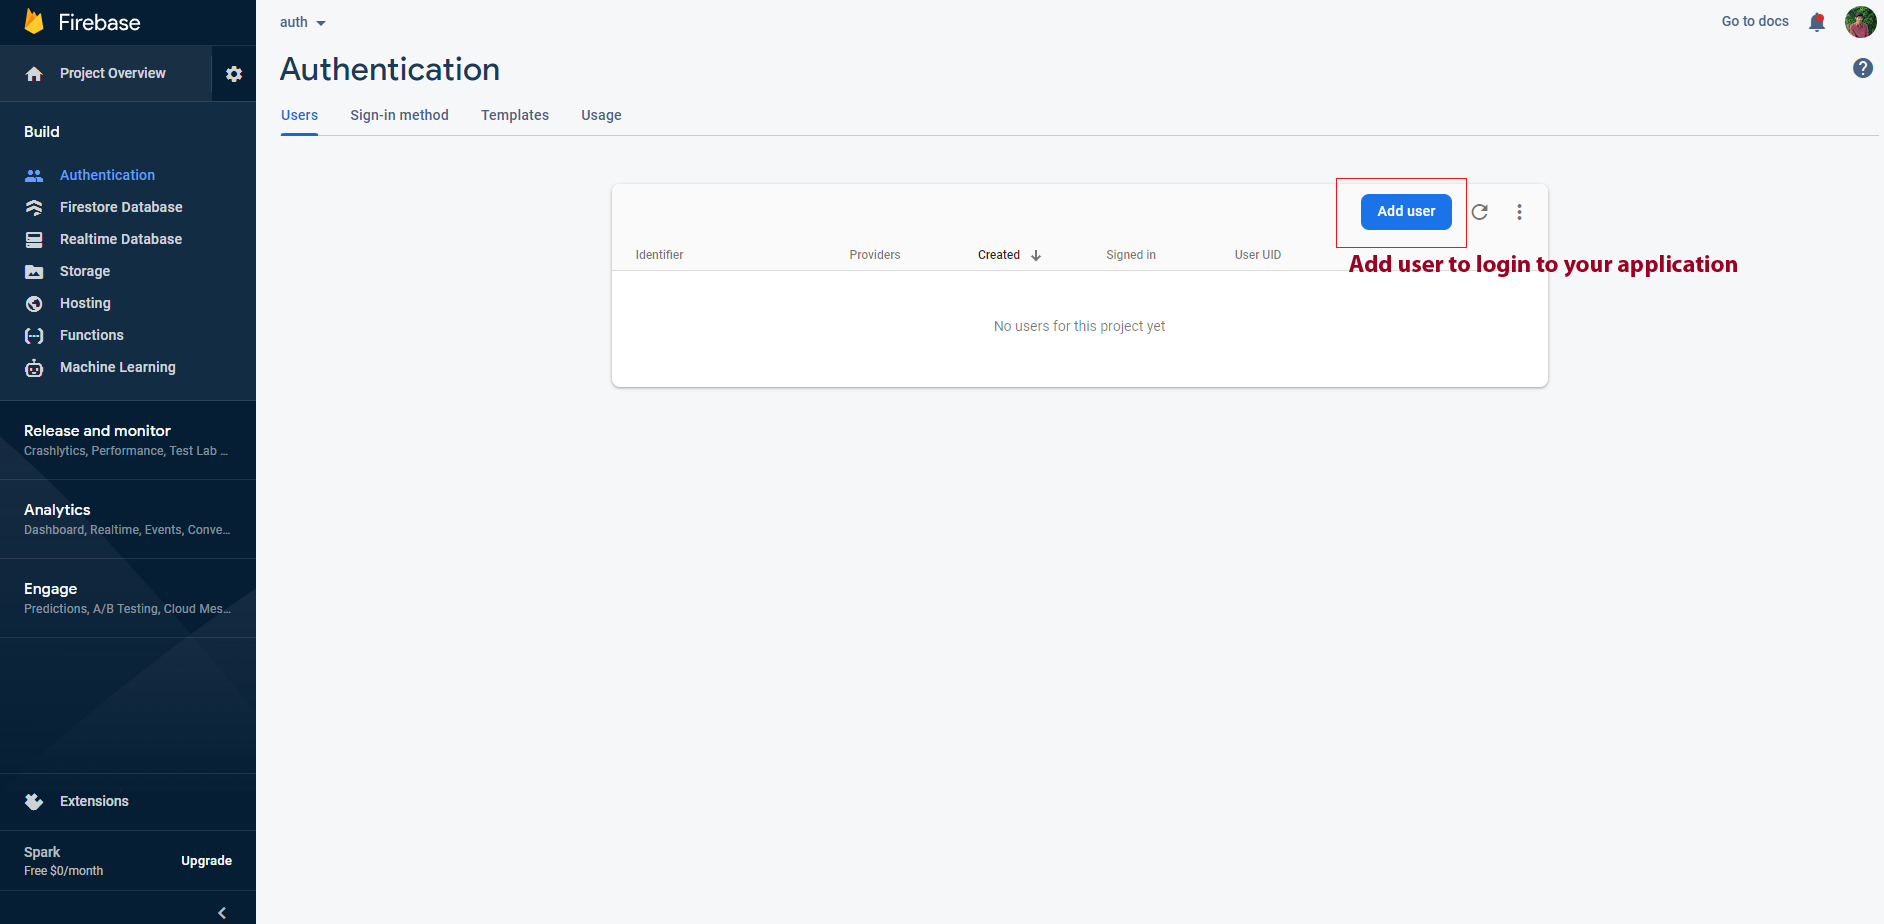Screen dimensions: 1884x924
Task: Expand the Analytics section
Action: pyautogui.click(x=57, y=510)
